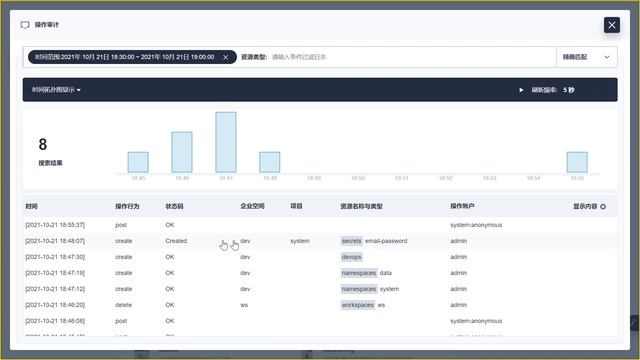The width and height of the screenshot is (640, 360).
Task: Open log entry at 2021-10-21 18:47:12
Action: (x=320, y=289)
